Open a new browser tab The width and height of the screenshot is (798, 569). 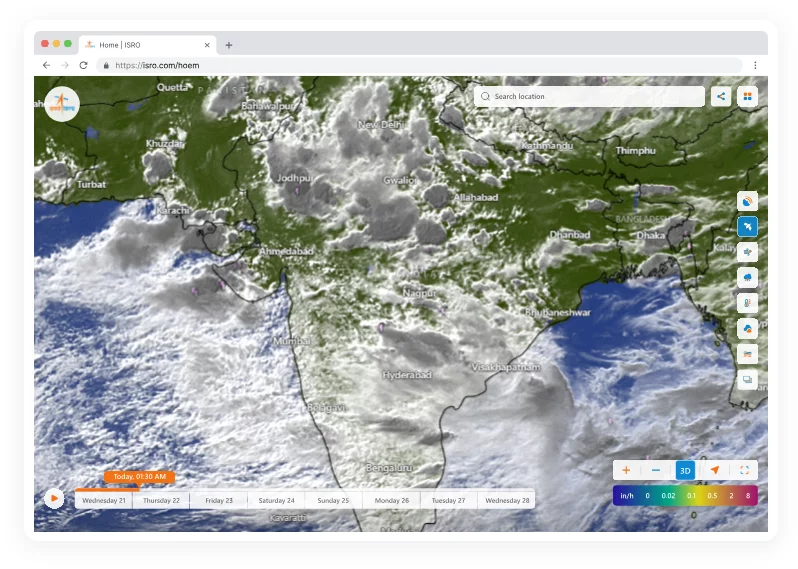[229, 45]
